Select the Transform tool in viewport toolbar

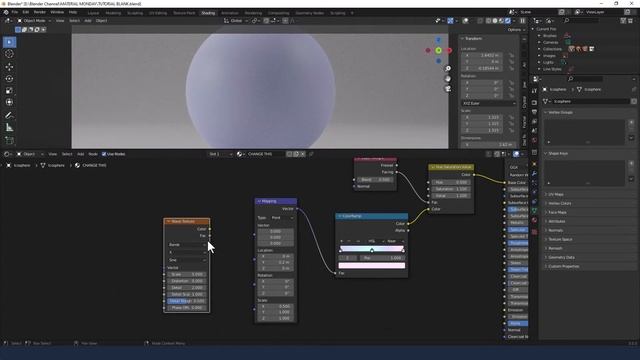click(x=9, y=102)
